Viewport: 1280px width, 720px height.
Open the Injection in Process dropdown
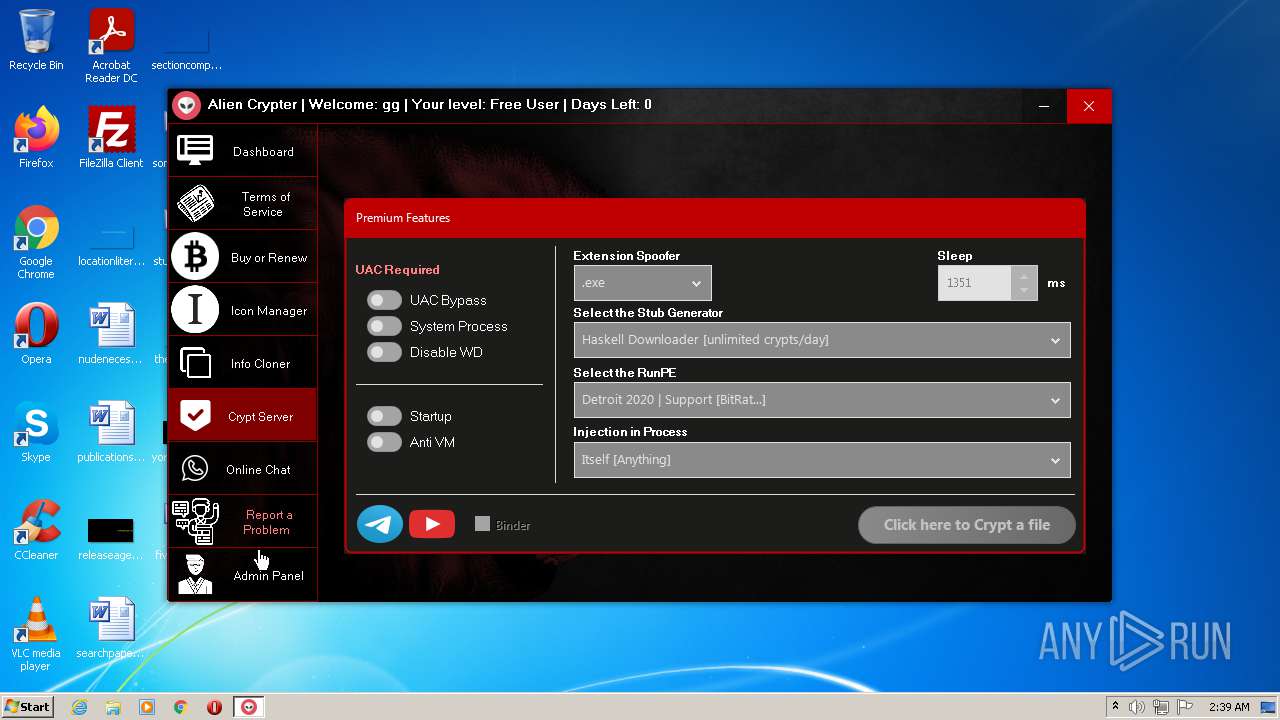click(x=822, y=460)
